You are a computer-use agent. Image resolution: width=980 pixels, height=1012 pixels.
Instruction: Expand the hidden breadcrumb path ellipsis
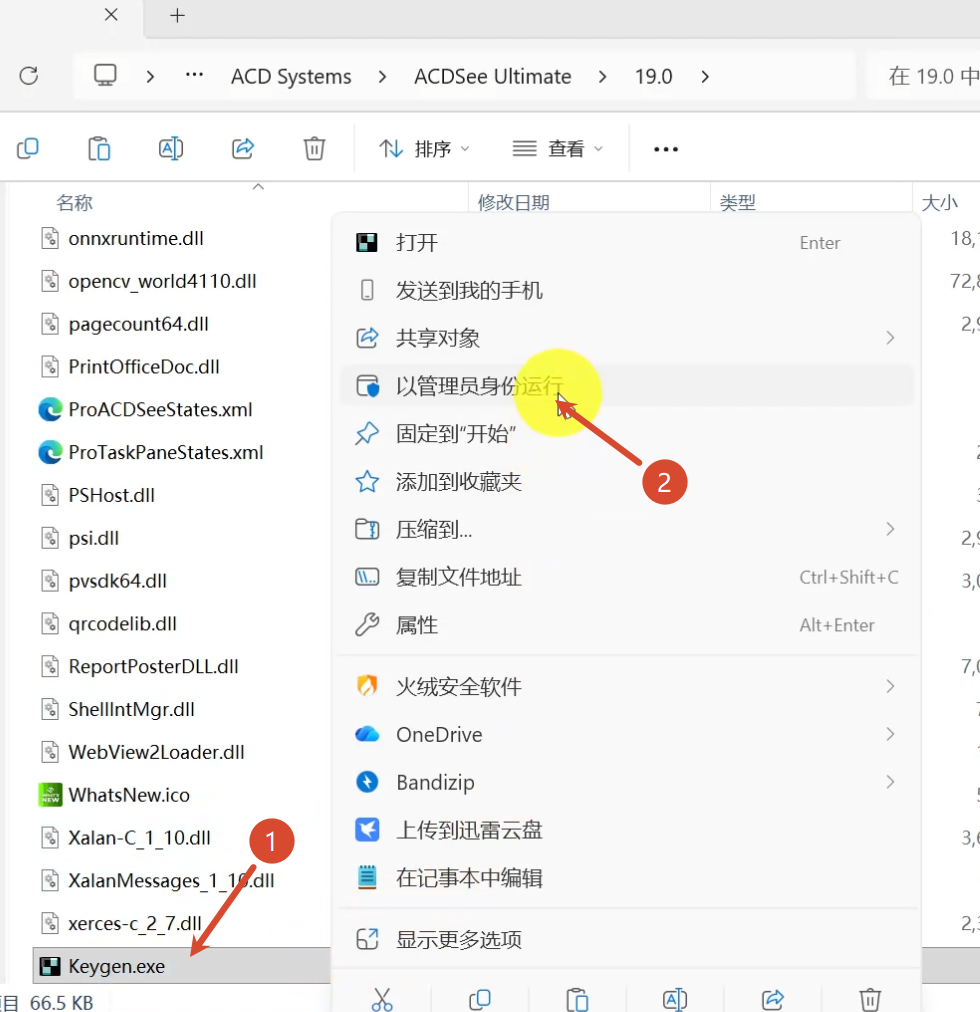pos(194,76)
